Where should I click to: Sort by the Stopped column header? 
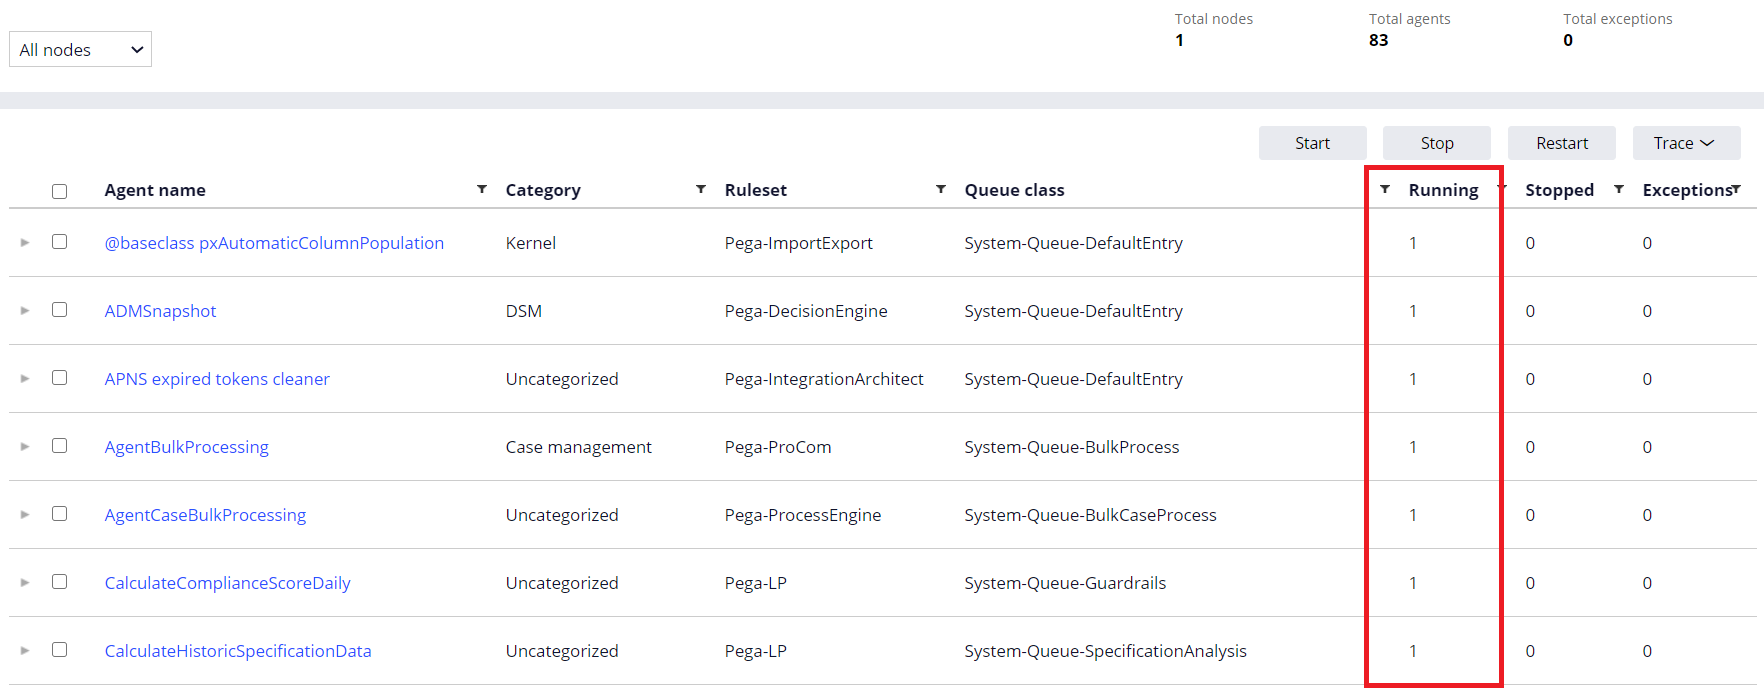[x=1559, y=190]
